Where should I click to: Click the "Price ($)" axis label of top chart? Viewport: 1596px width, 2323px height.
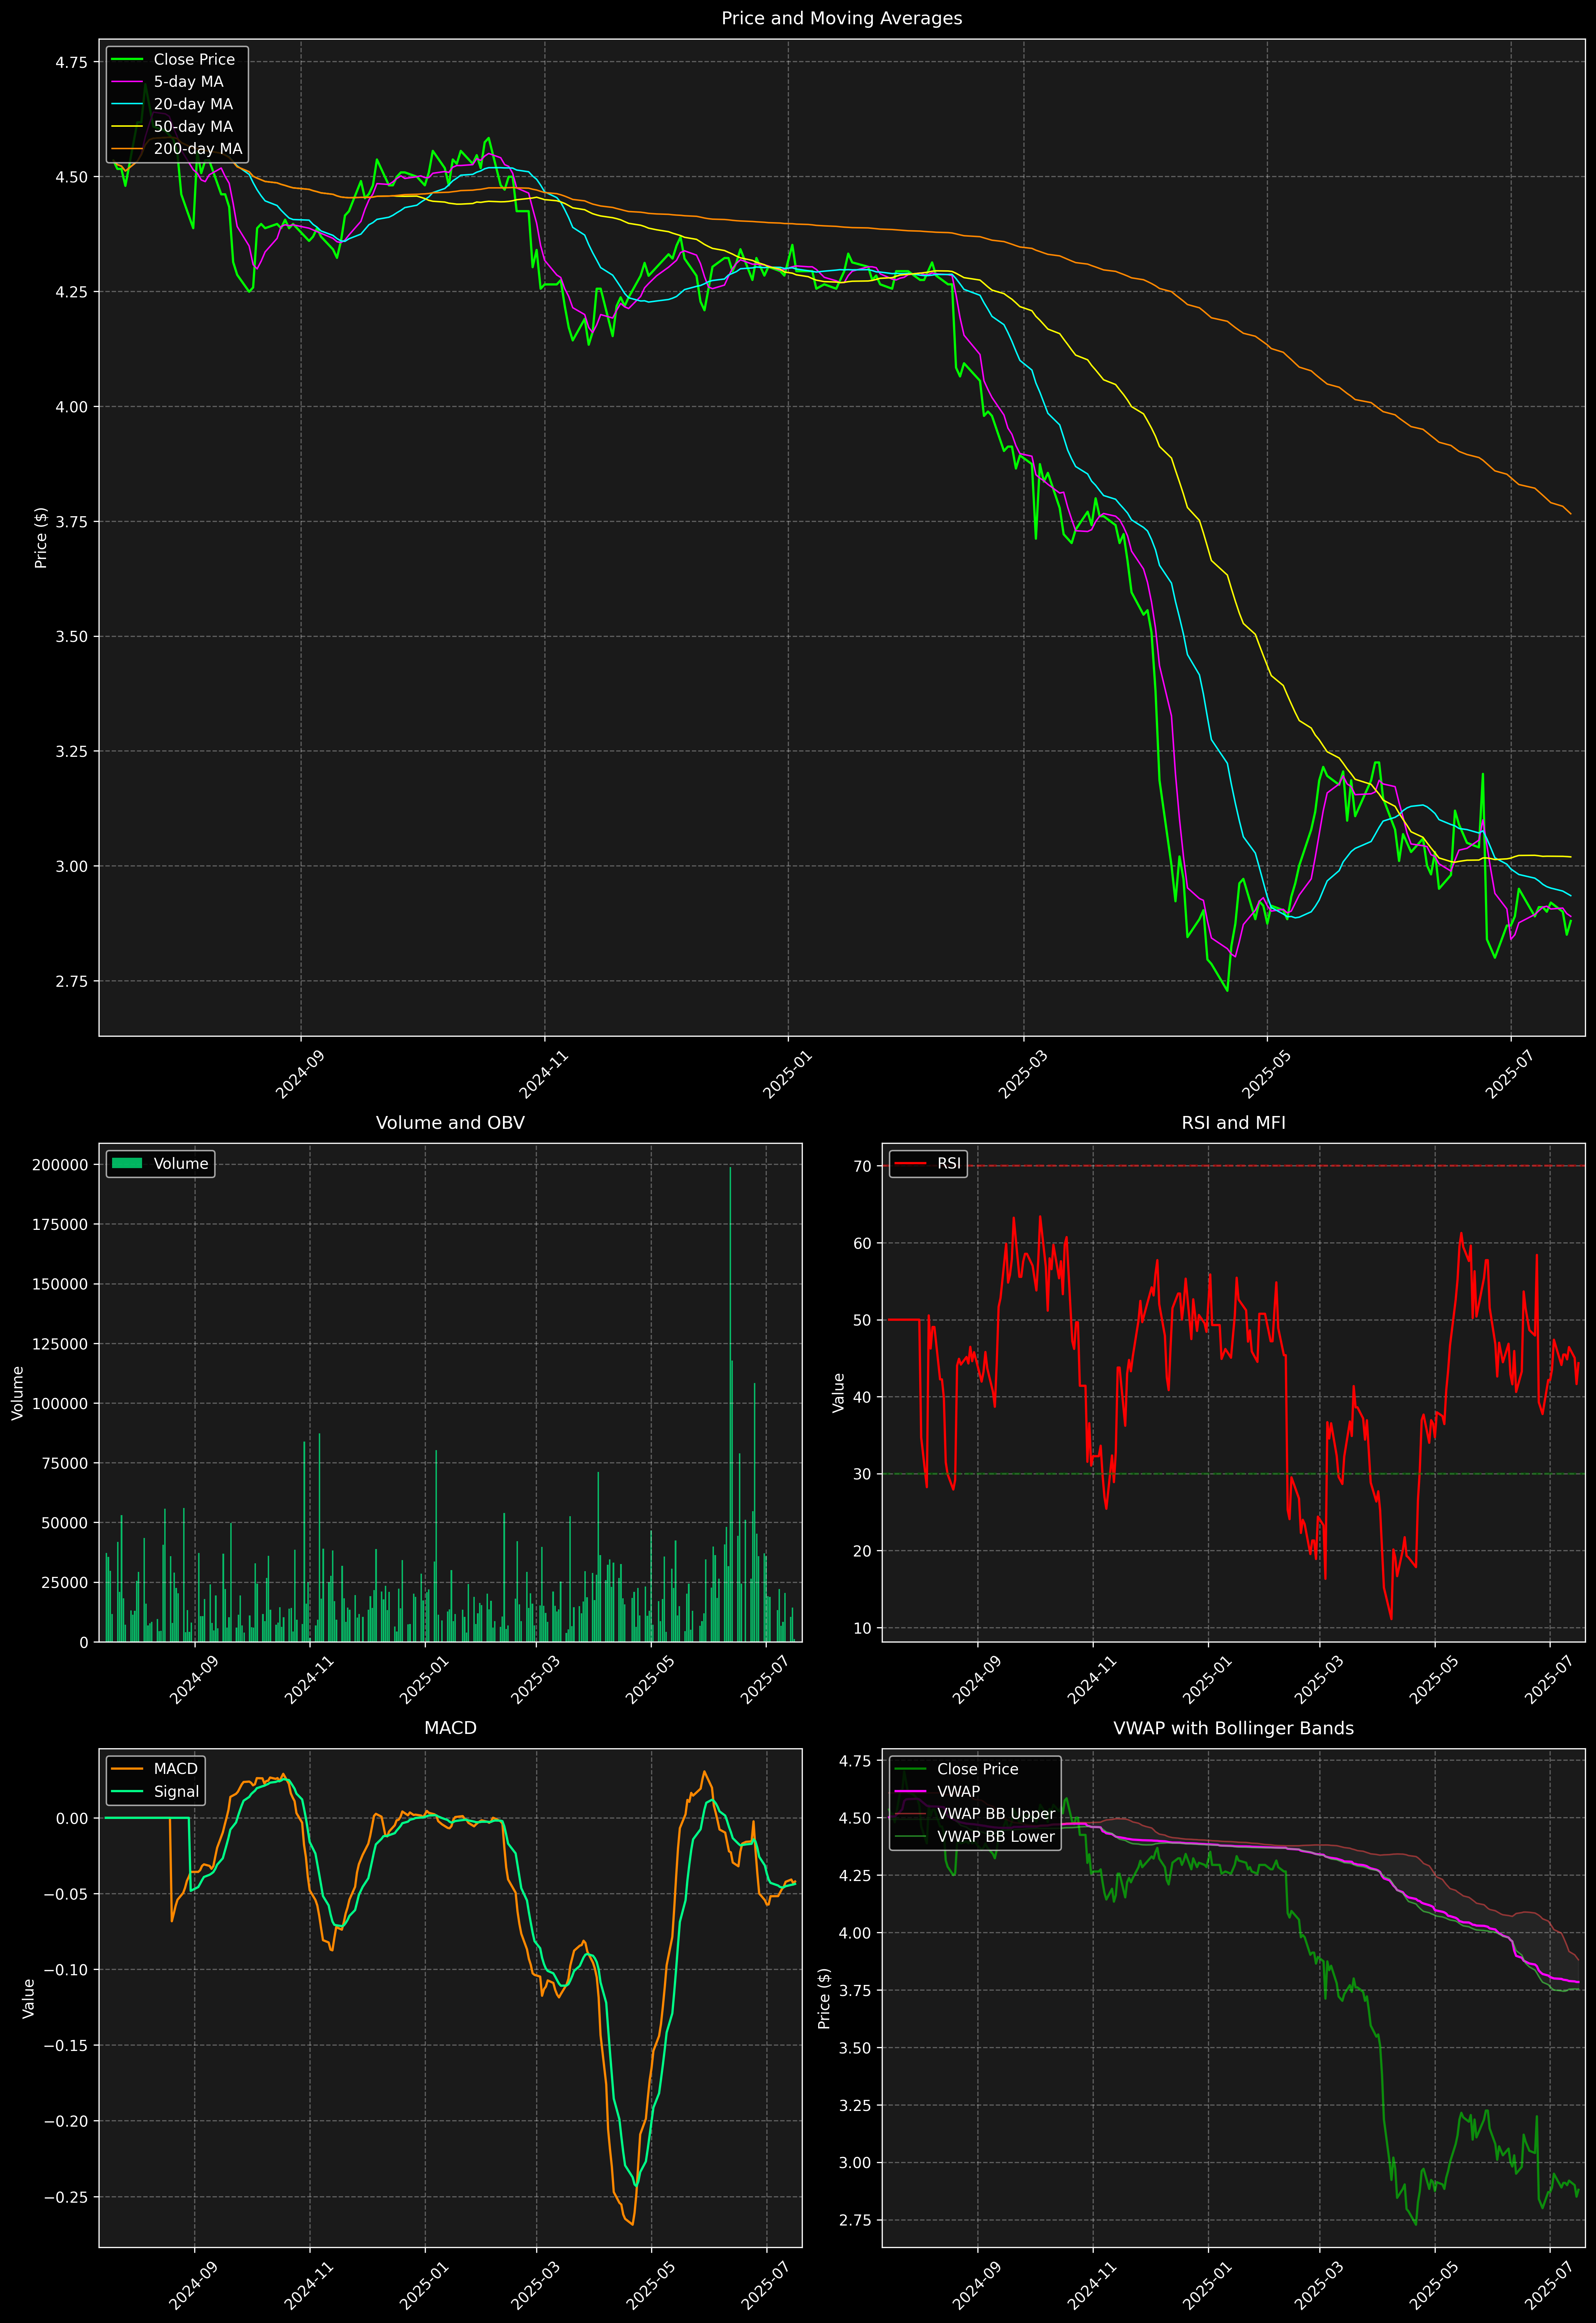pyautogui.click(x=41, y=538)
